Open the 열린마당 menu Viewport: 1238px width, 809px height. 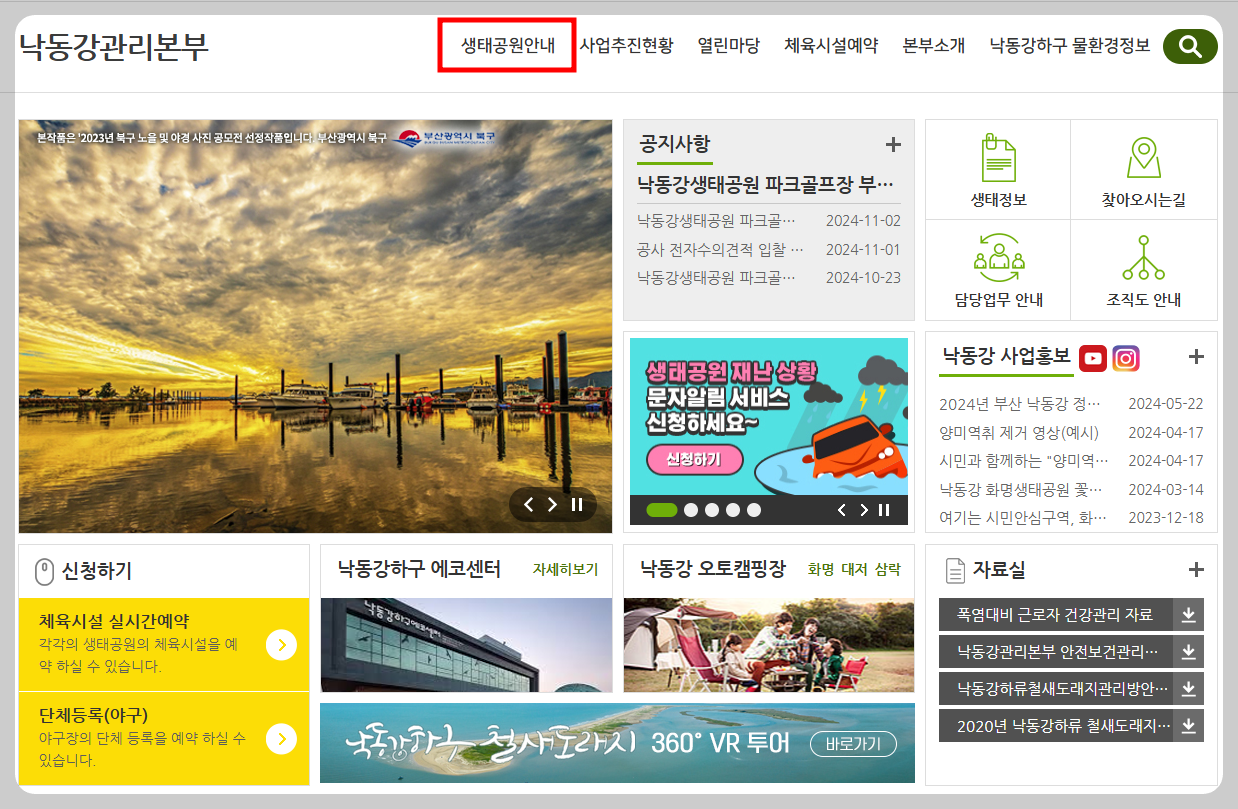729,45
